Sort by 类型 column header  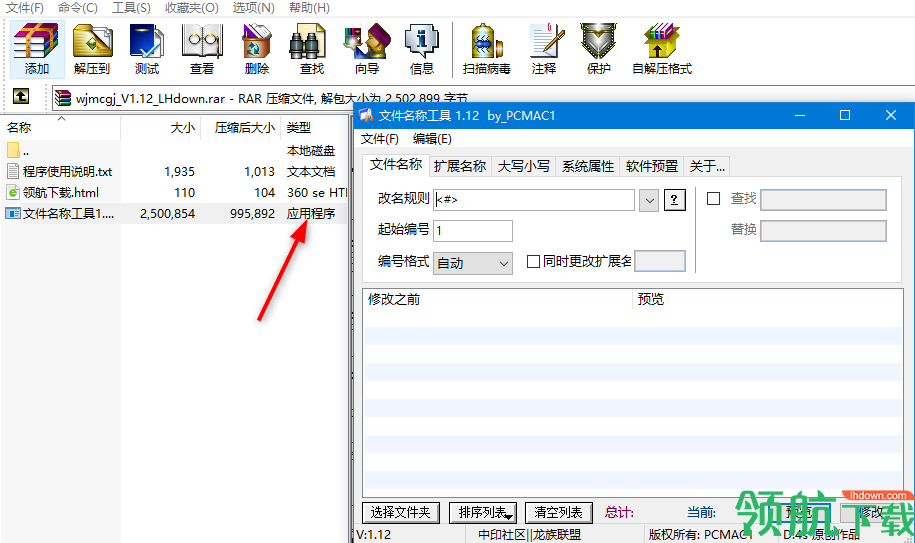coord(315,128)
